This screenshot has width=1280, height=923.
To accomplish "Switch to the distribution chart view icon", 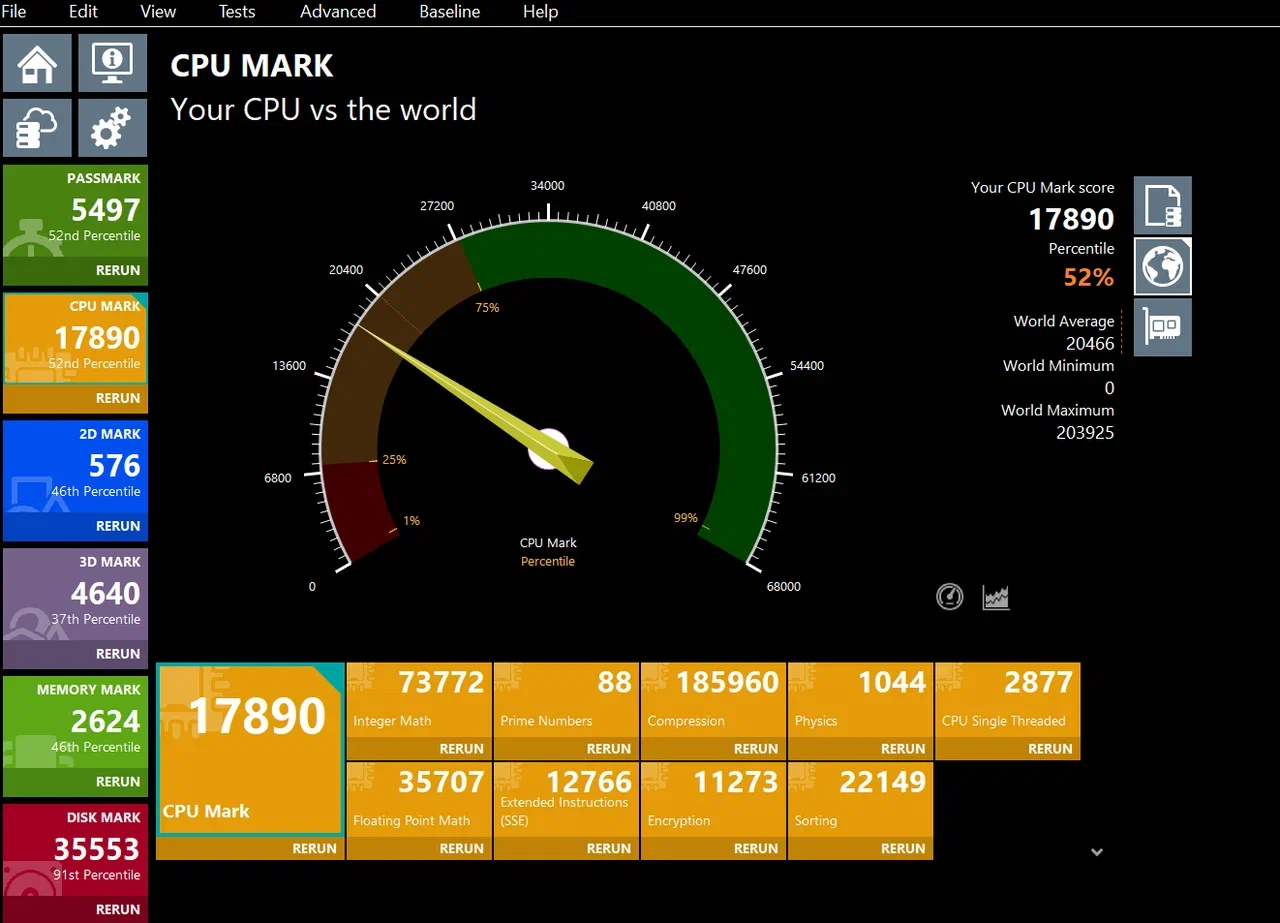I will click(996, 597).
